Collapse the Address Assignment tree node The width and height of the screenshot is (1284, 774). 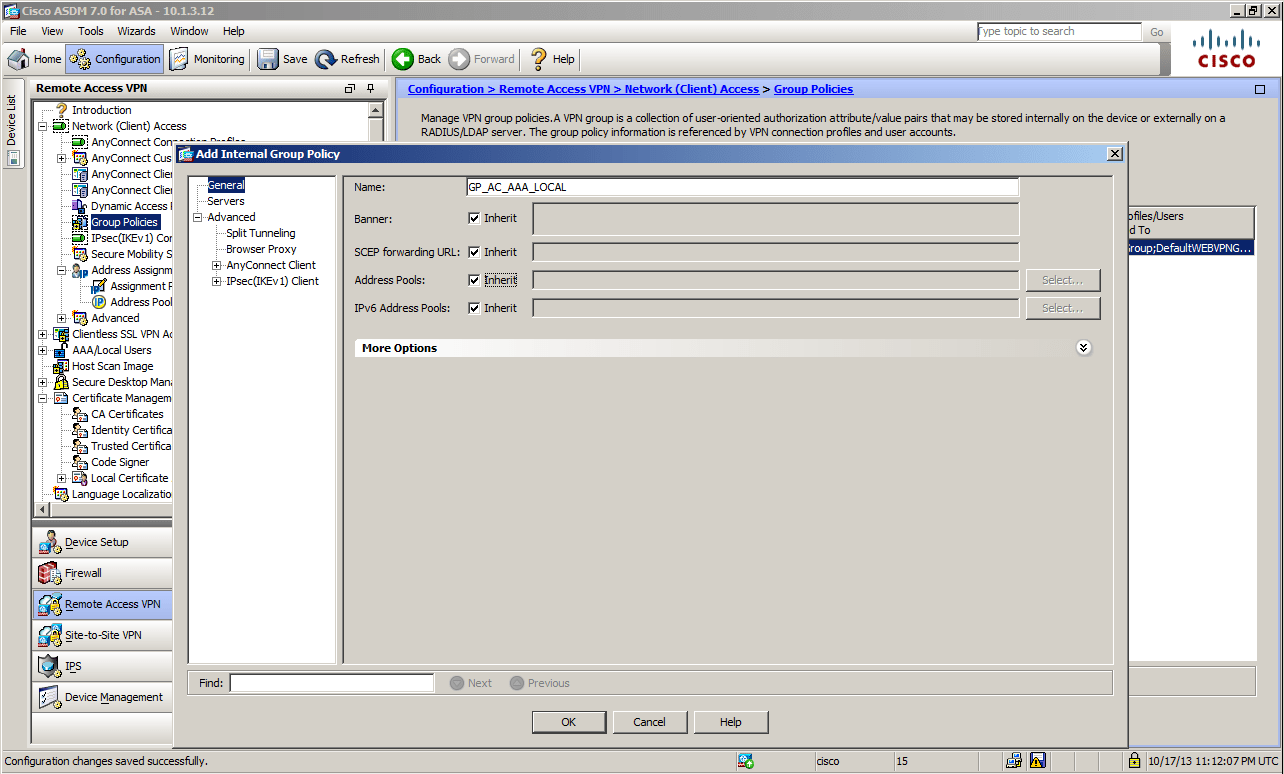[x=62, y=270]
